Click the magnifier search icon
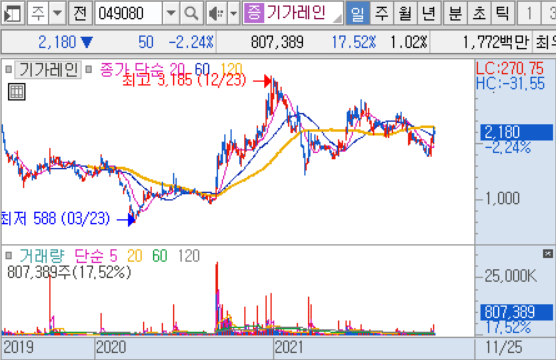 pyautogui.click(x=191, y=13)
